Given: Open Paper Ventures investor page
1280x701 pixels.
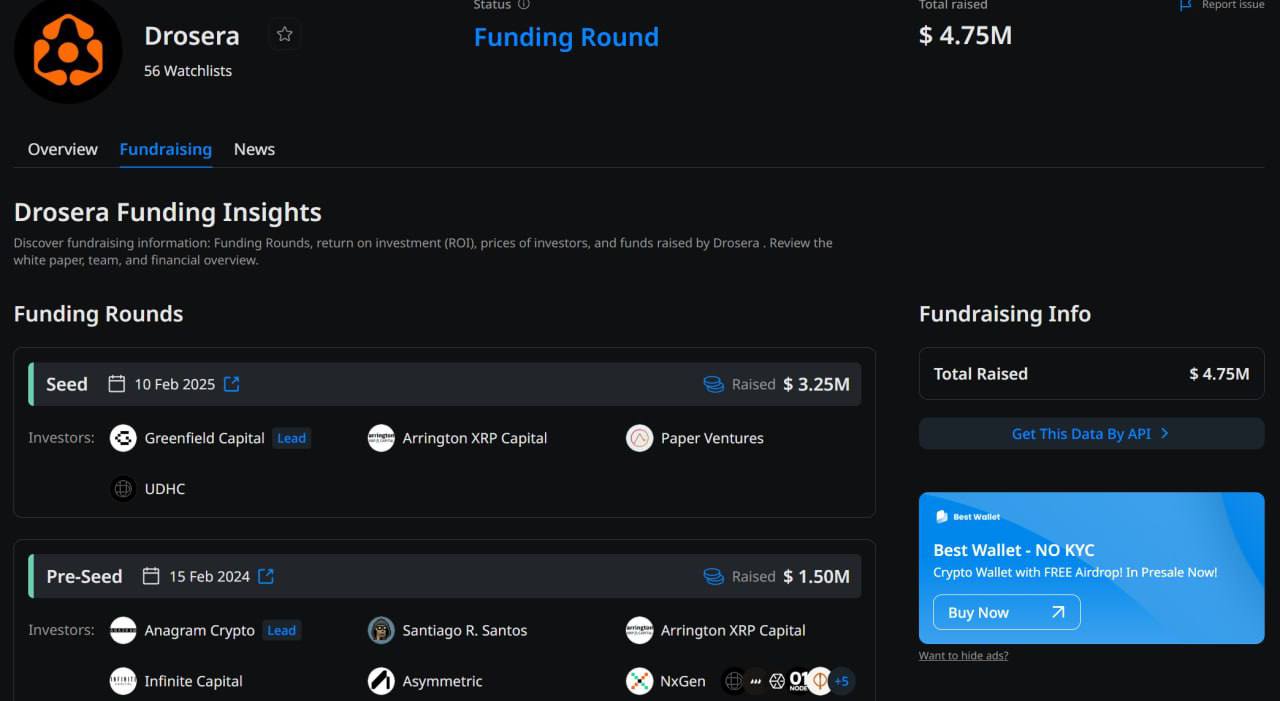Looking at the screenshot, I should coord(712,438).
